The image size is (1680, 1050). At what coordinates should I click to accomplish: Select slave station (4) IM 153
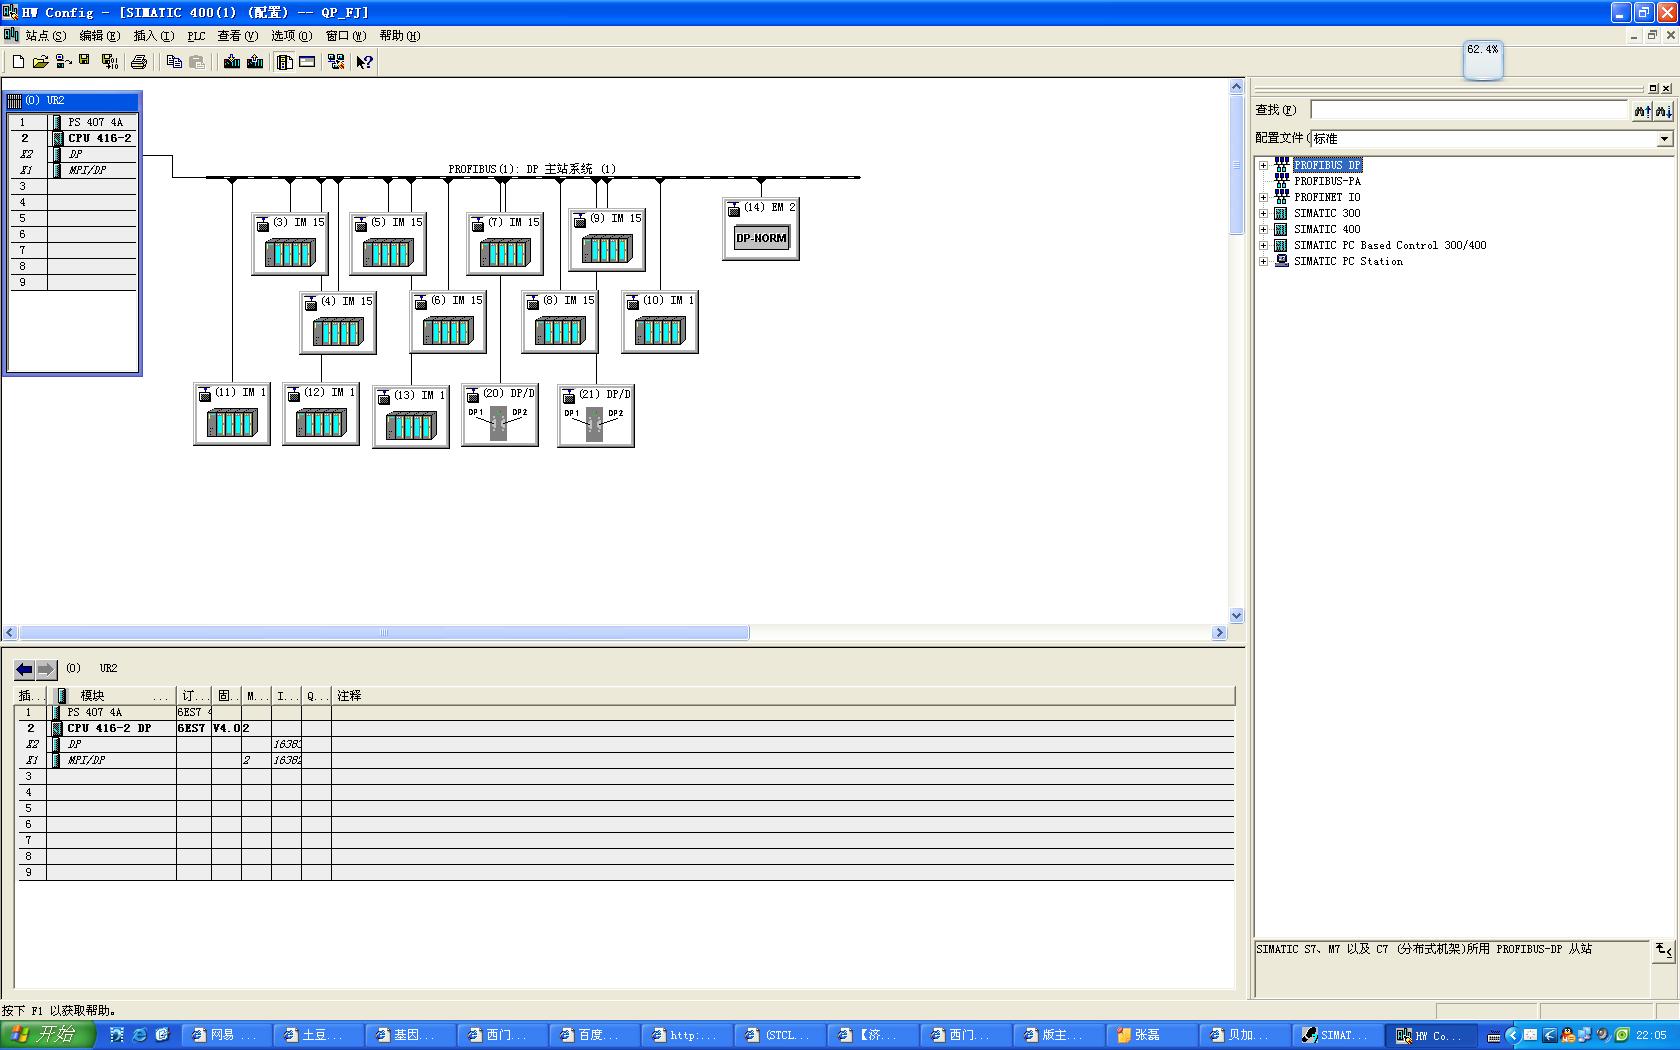pos(338,322)
